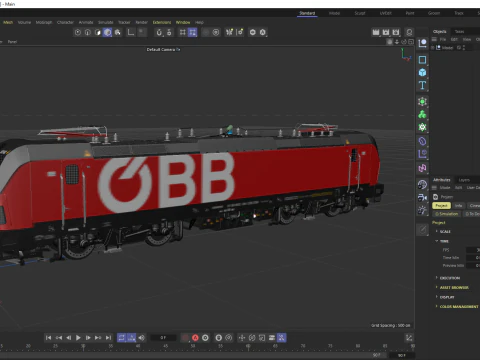480x360 pixels.
Task: Open the Simulate menu
Action: [105, 22]
